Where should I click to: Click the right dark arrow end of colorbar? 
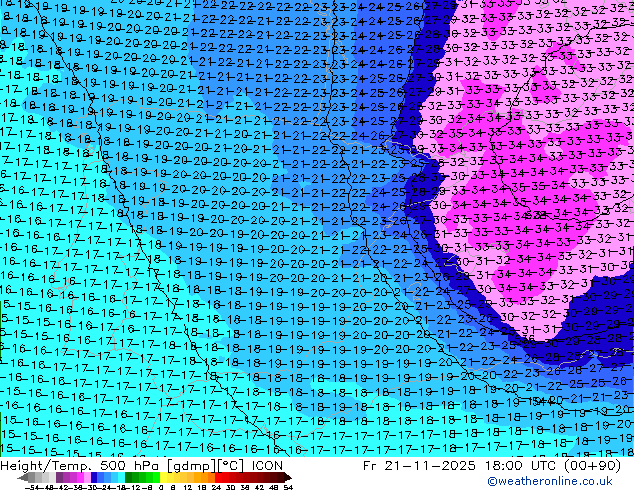[x=287, y=477]
